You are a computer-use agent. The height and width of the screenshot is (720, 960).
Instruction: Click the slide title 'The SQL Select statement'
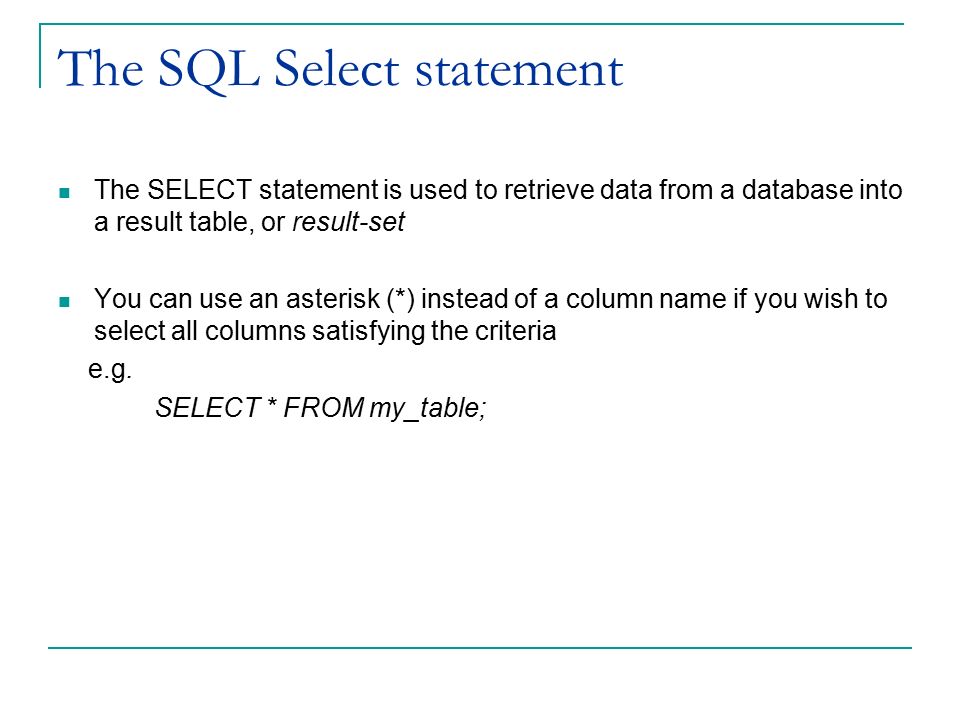[x=340, y=69]
